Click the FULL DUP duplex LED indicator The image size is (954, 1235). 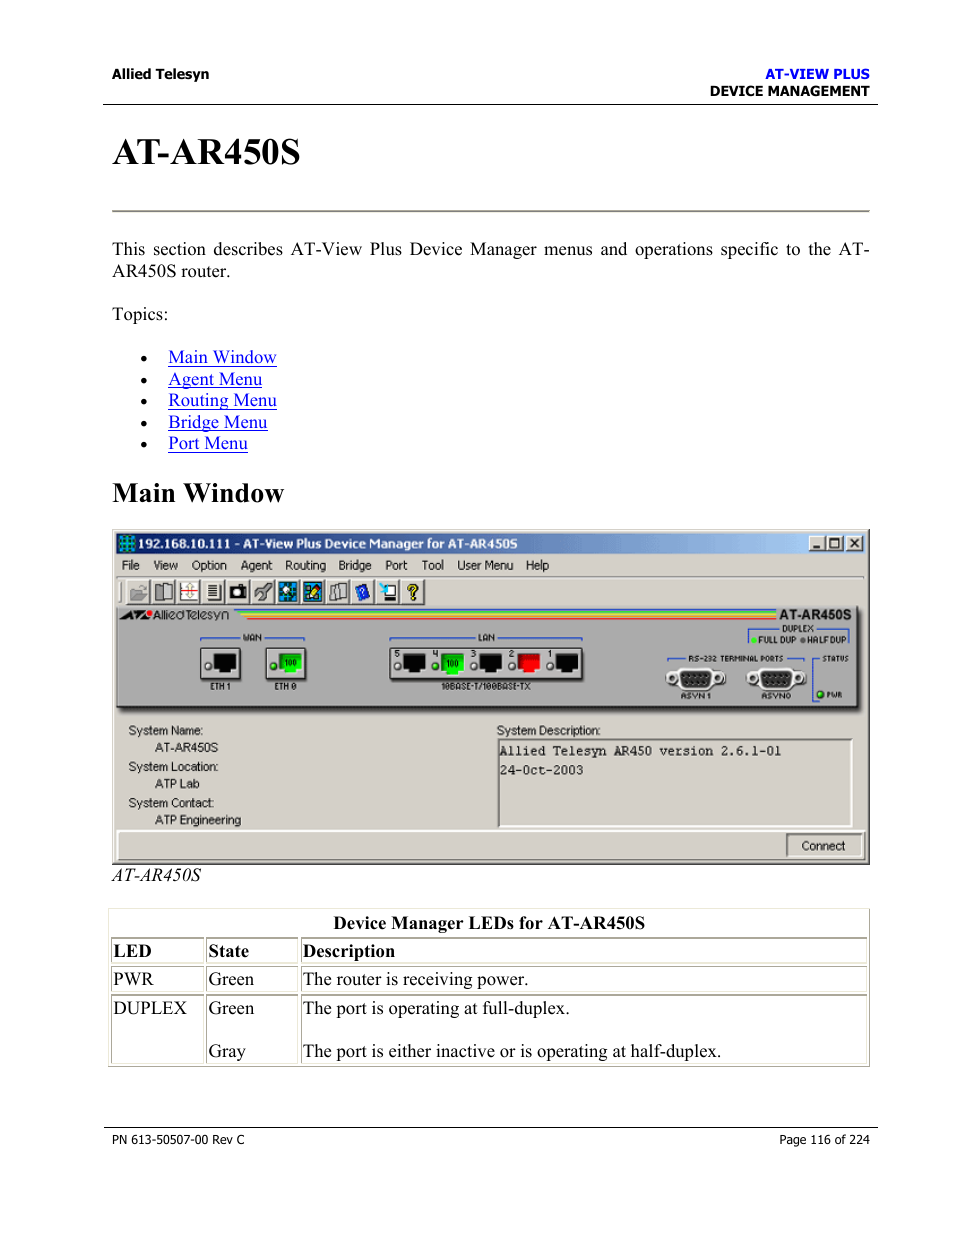tap(753, 640)
